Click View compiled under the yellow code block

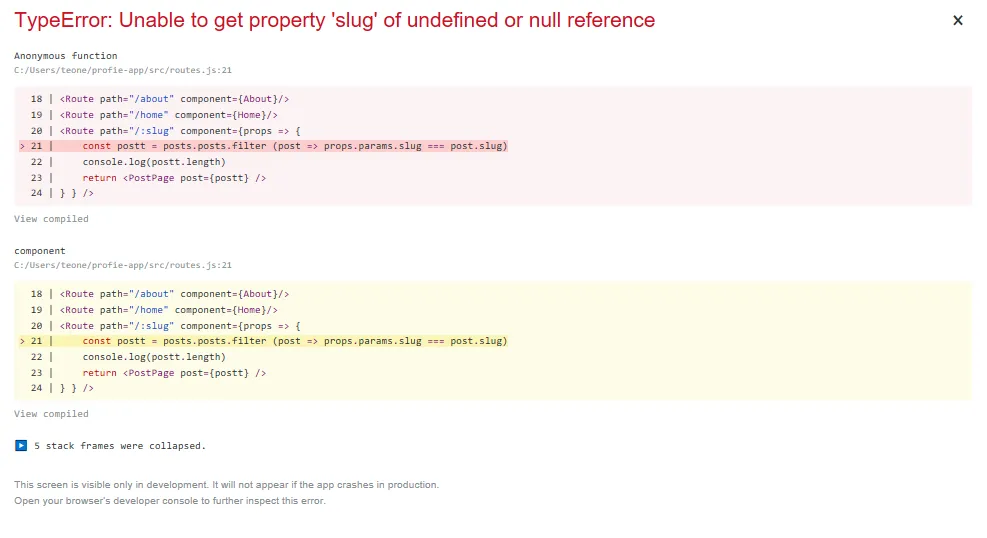(x=51, y=414)
